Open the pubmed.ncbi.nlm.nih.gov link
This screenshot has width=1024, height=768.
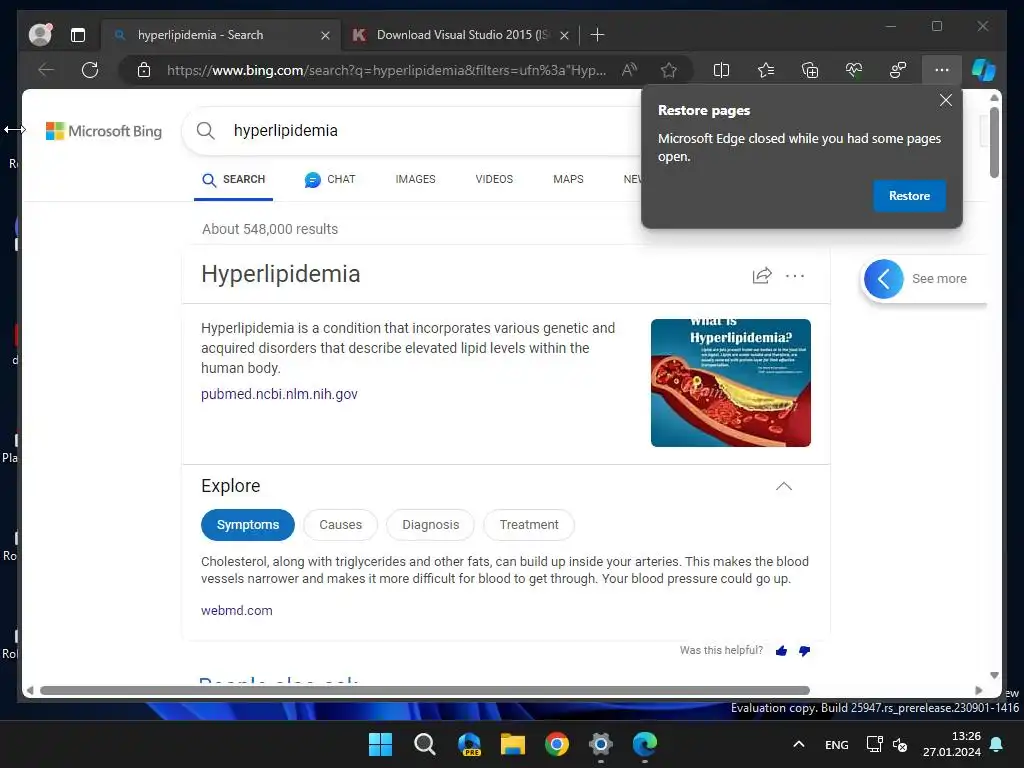pos(279,394)
